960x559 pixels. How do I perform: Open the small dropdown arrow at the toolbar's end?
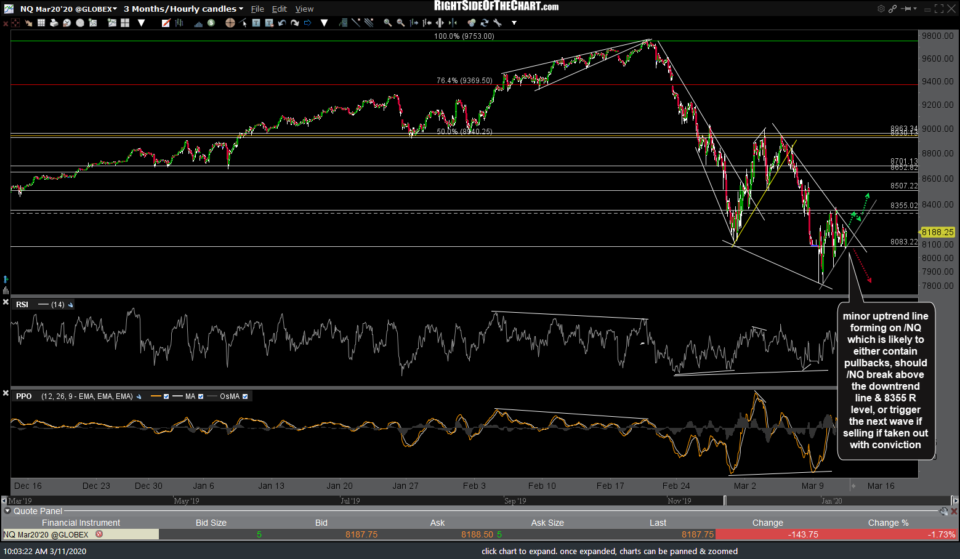click(514, 23)
